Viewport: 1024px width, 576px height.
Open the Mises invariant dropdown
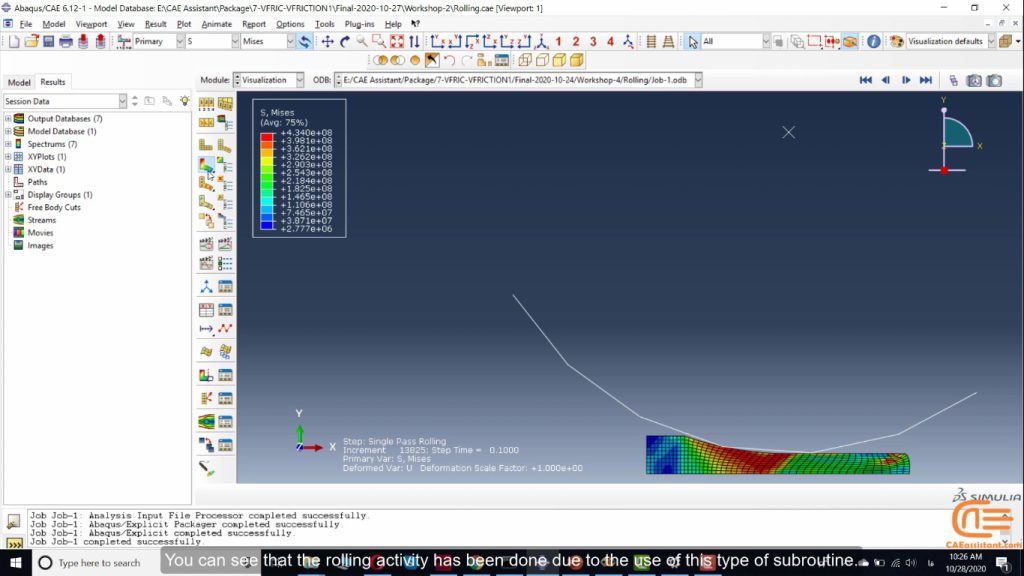pyautogui.click(x=290, y=42)
